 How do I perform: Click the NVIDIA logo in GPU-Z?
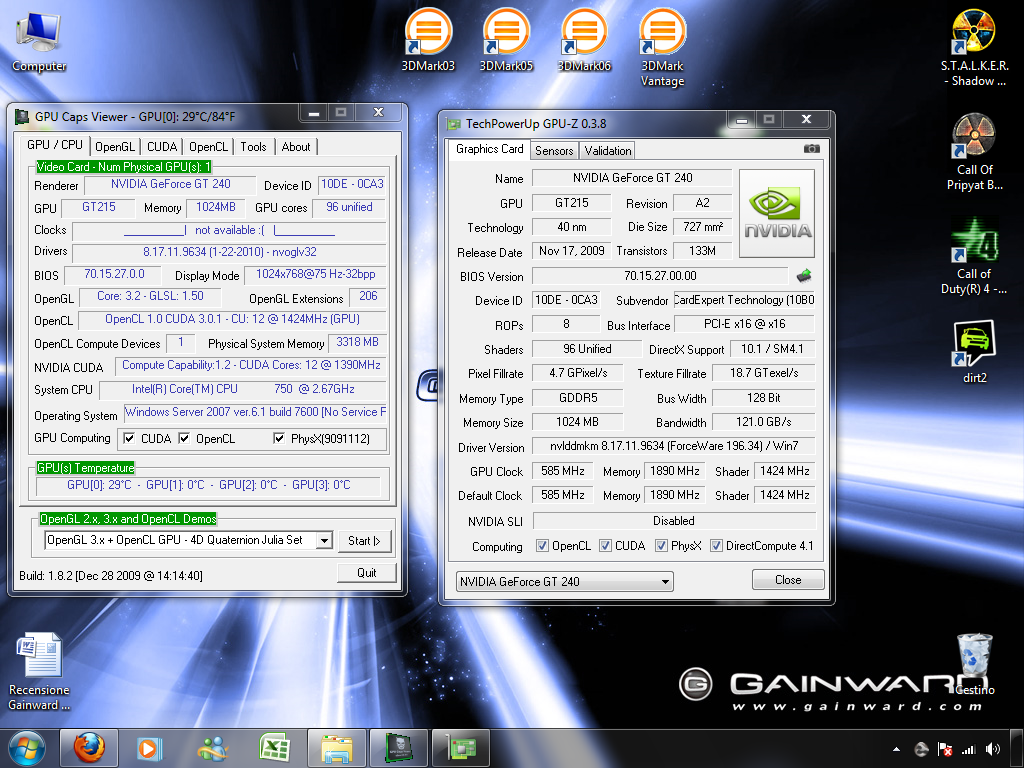click(x=776, y=213)
